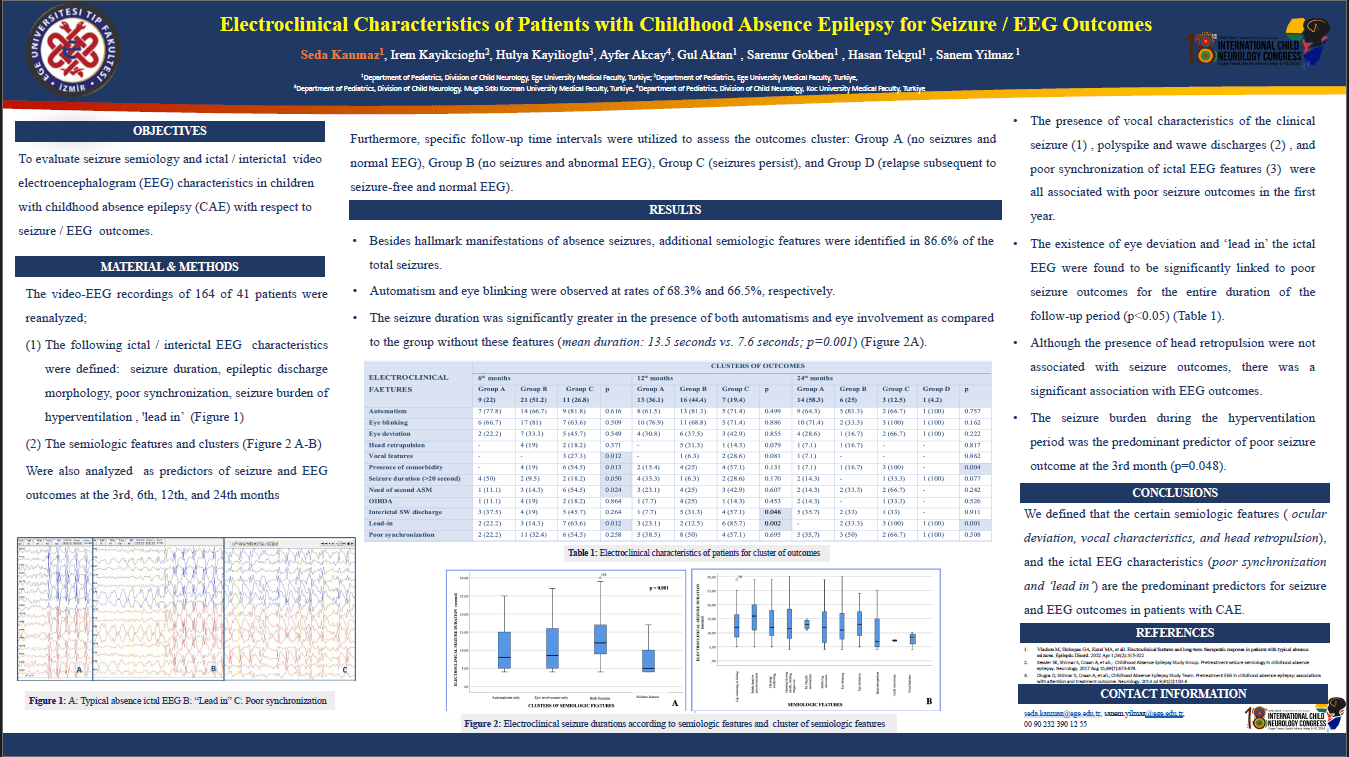Click the bullet about mean duration 13.5 seconds
This screenshot has width=1349, height=757.
click(681, 330)
